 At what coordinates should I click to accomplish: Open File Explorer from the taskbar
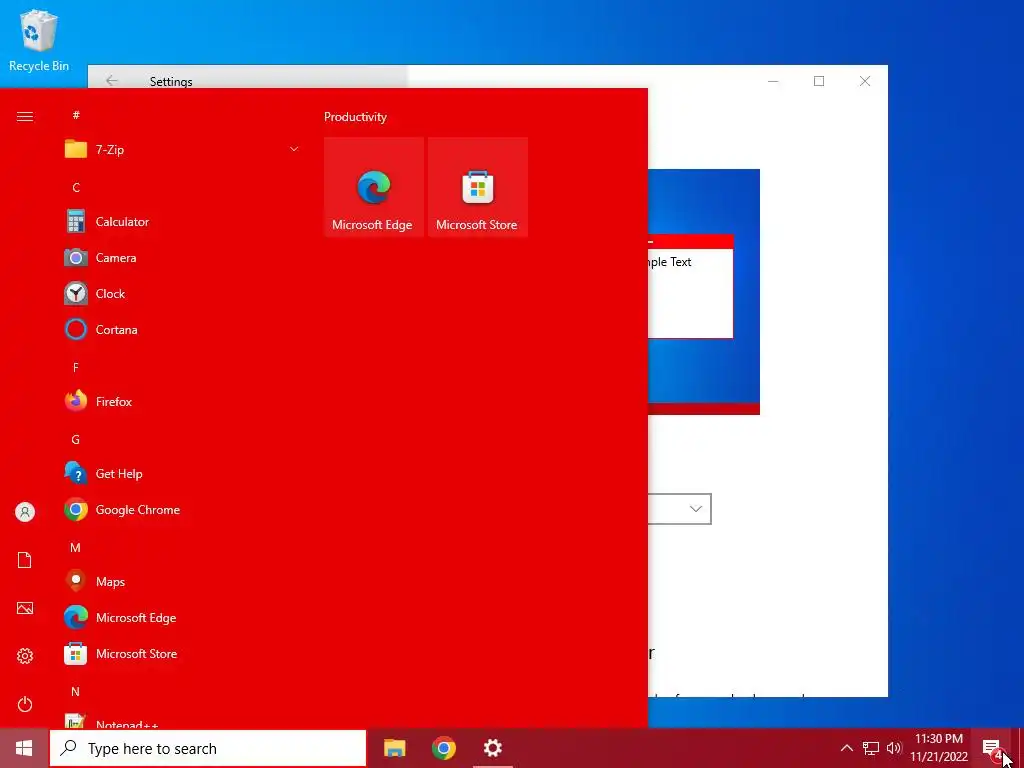(394, 748)
